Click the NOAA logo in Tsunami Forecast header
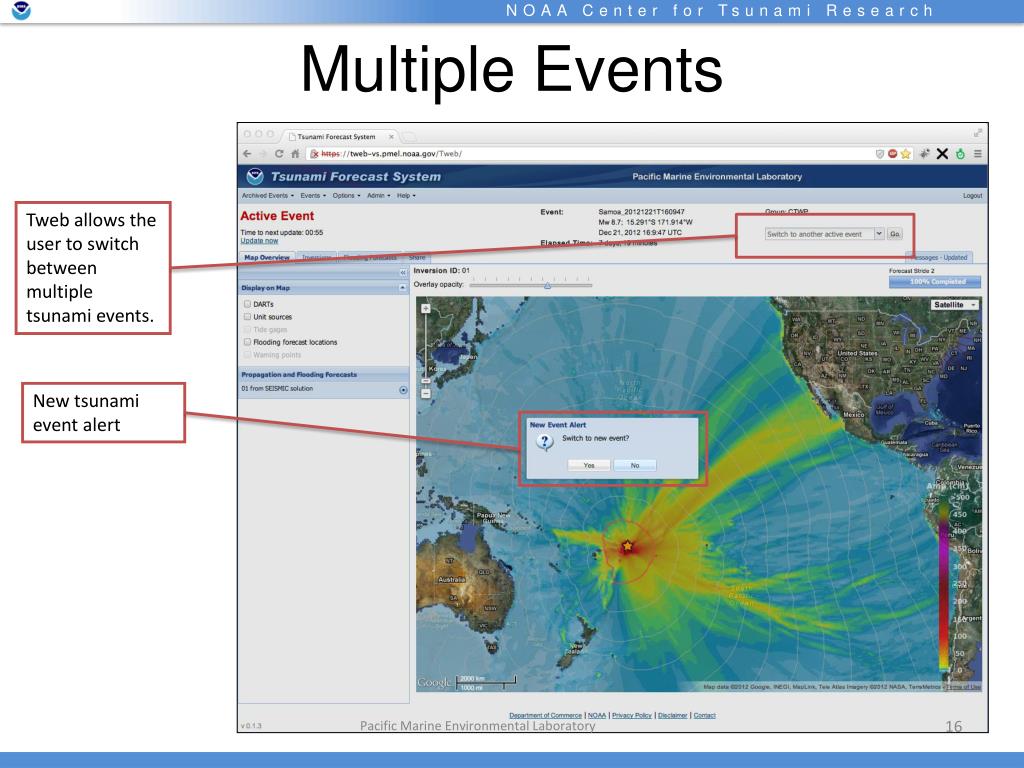1024x768 pixels. click(255, 176)
